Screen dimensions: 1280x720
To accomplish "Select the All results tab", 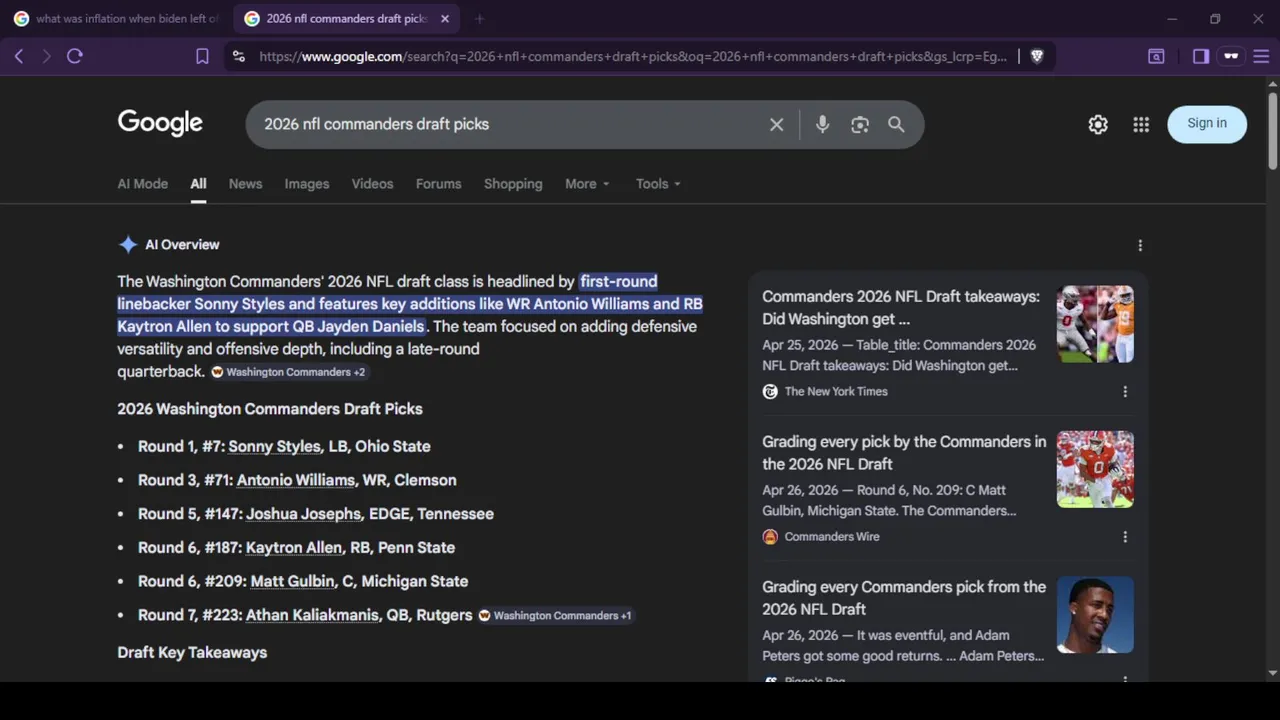I will pos(198,184).
